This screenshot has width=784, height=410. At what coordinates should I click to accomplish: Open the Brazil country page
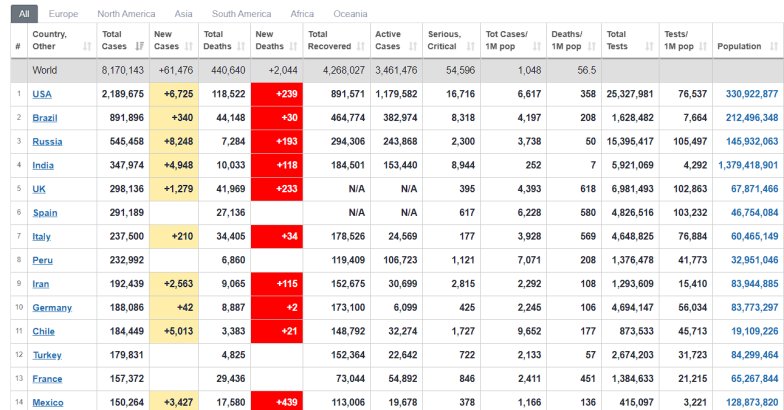[46, 118]
